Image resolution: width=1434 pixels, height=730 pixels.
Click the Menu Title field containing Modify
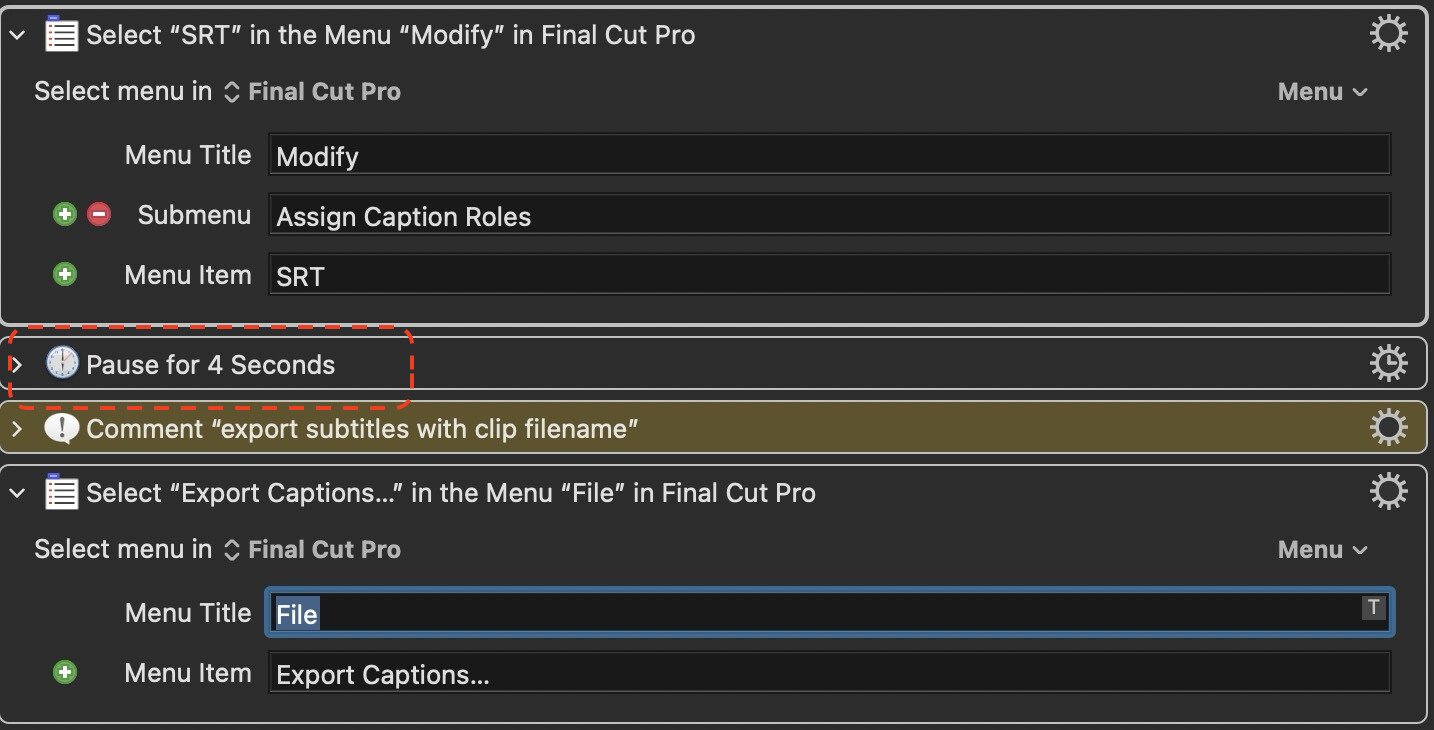click(829, 155)
